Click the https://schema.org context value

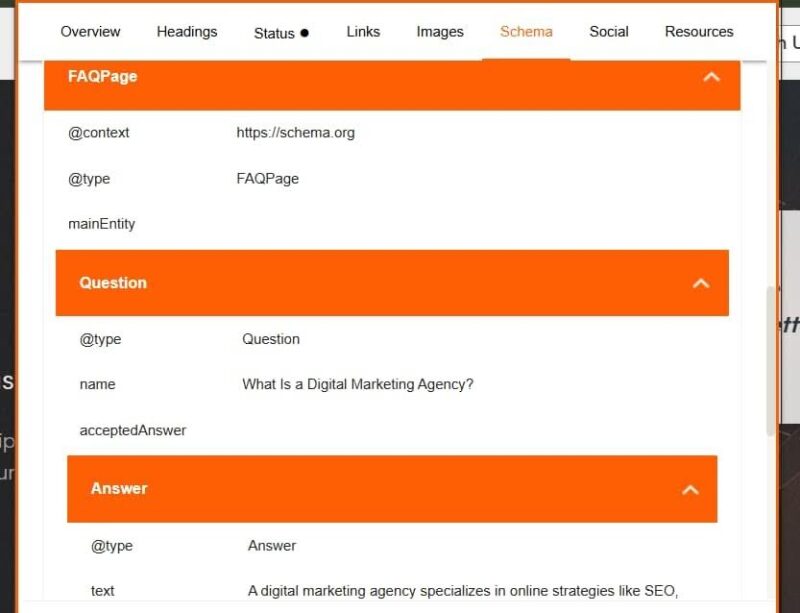[x=295, y=133]
